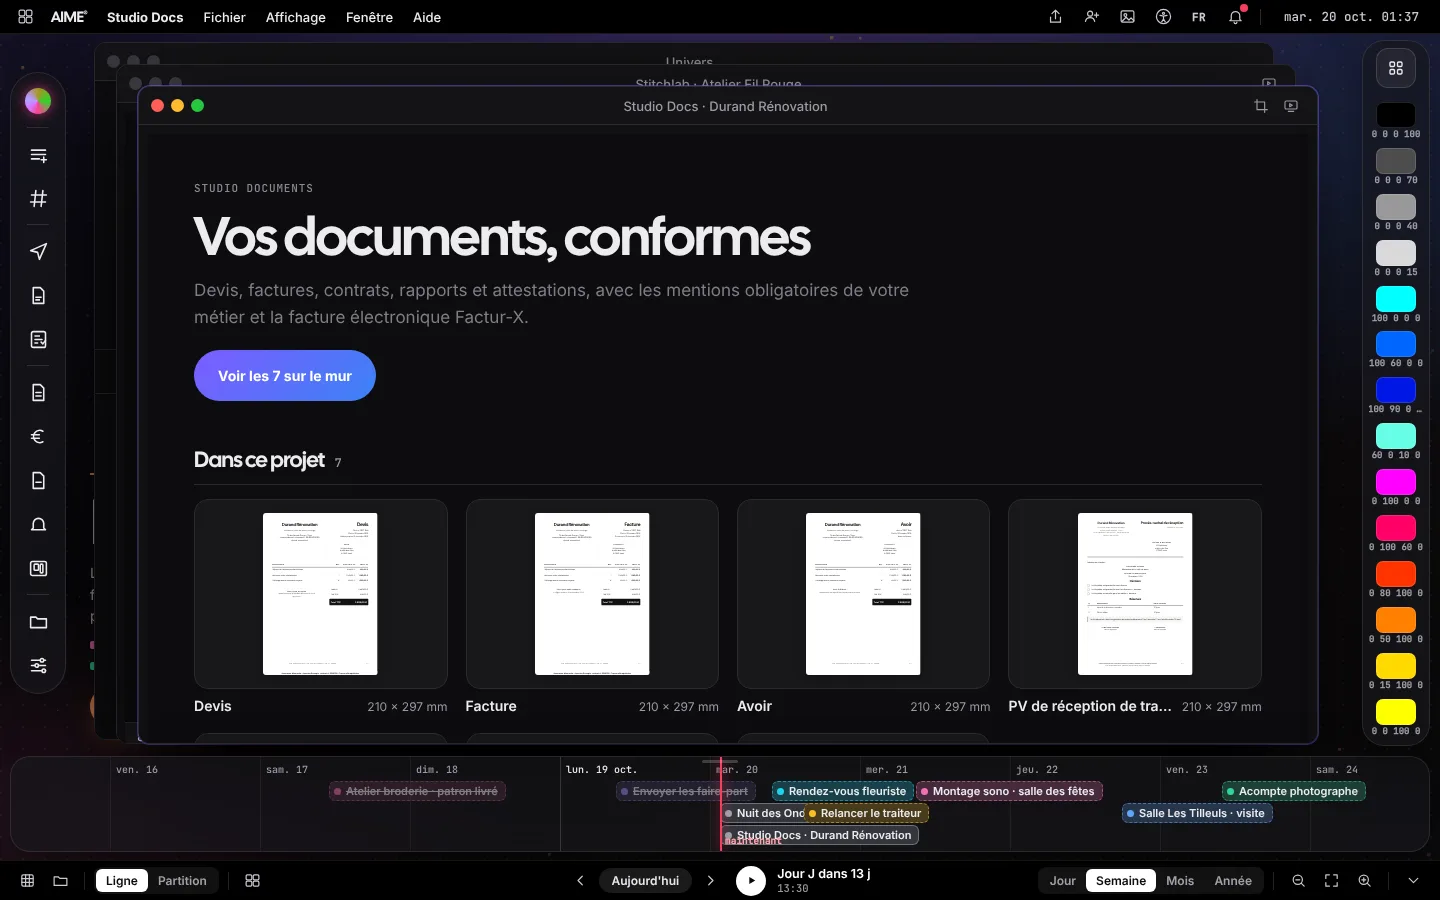Open the Facture document thumbnail
Viewport: 1440px width, 900px height.
click(x=592, y=594)
